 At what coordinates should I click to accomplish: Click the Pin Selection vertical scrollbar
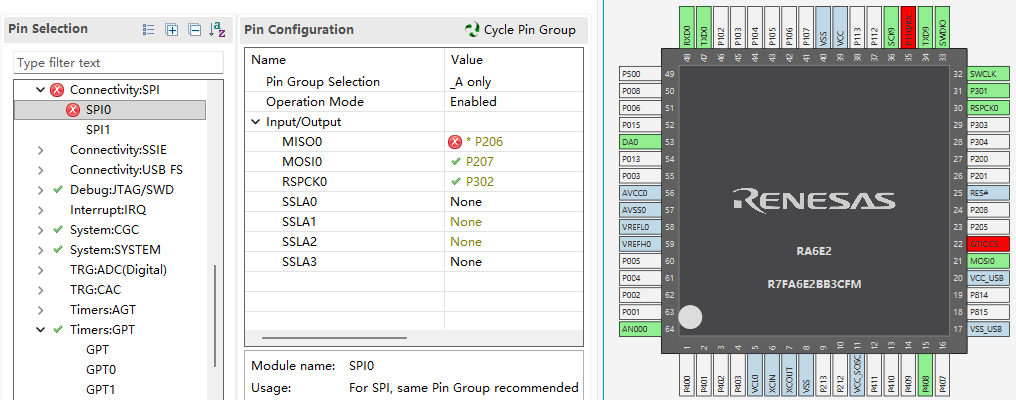coord(215,316)
